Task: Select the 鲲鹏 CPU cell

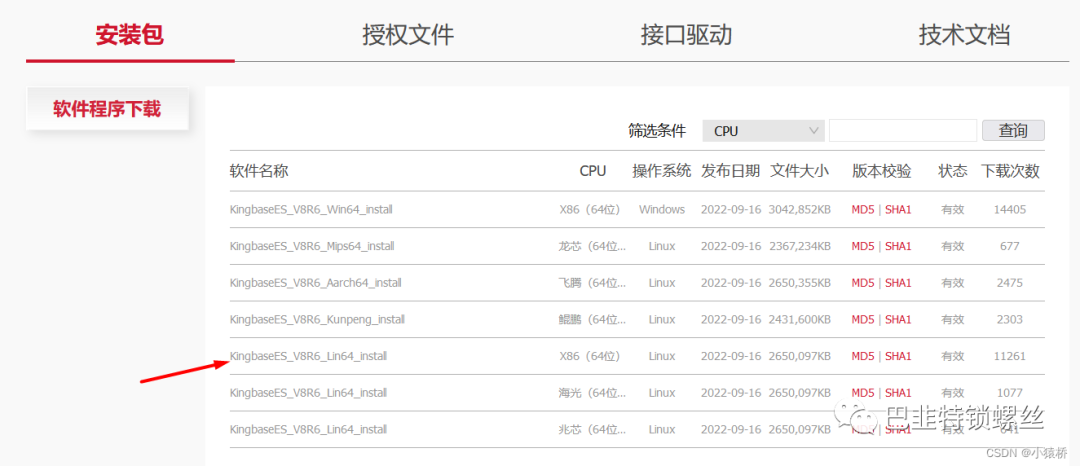Action: click(592, 319)
